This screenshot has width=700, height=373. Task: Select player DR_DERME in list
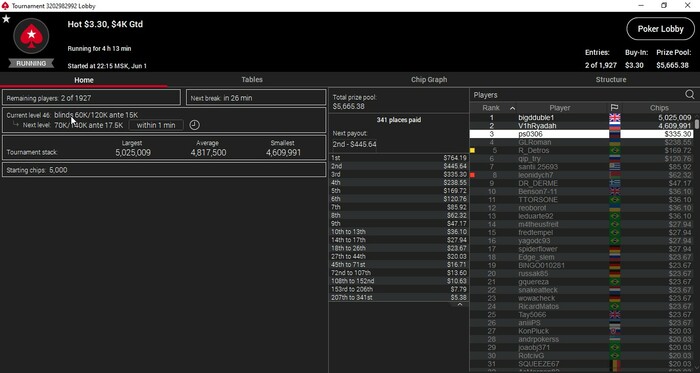coord(582,183)
